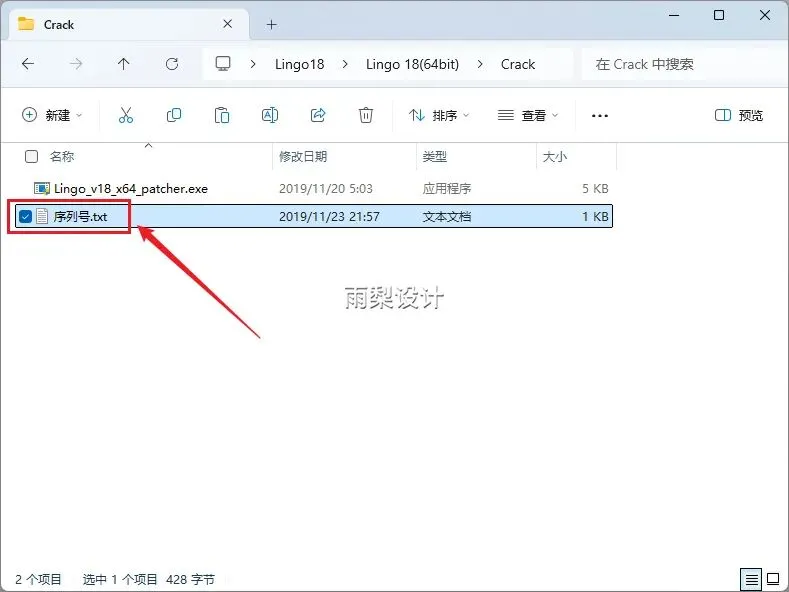Toggle the select-all checkbox in header

point(31,157)
